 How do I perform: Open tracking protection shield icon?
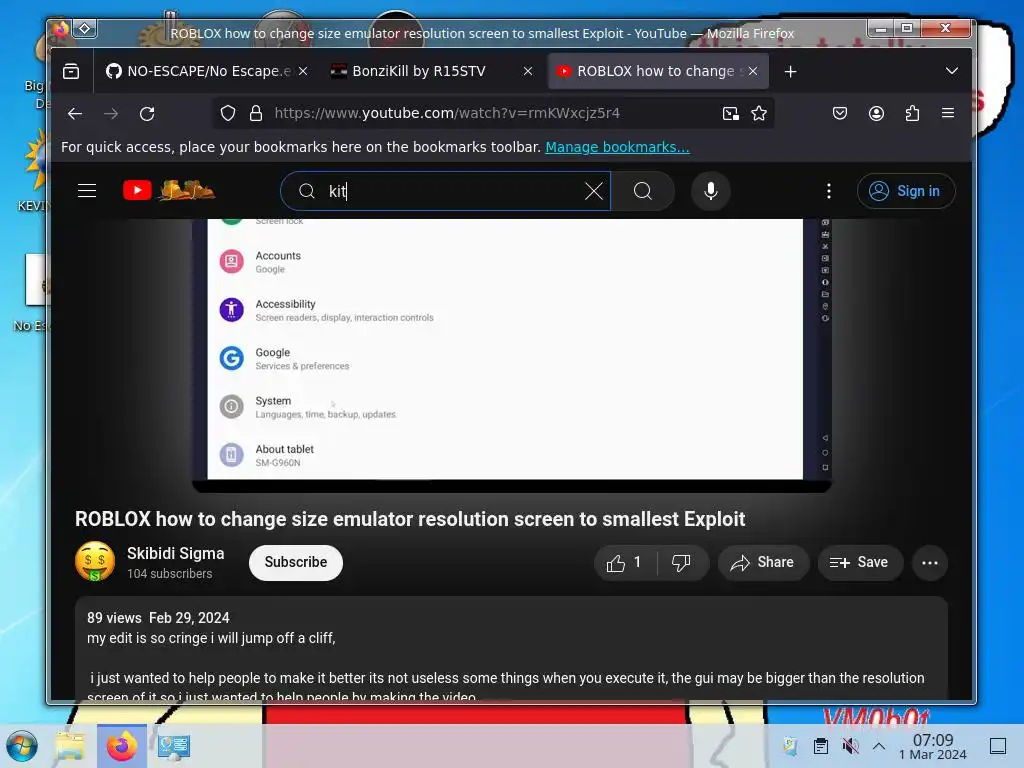click(x=227, y=114)
